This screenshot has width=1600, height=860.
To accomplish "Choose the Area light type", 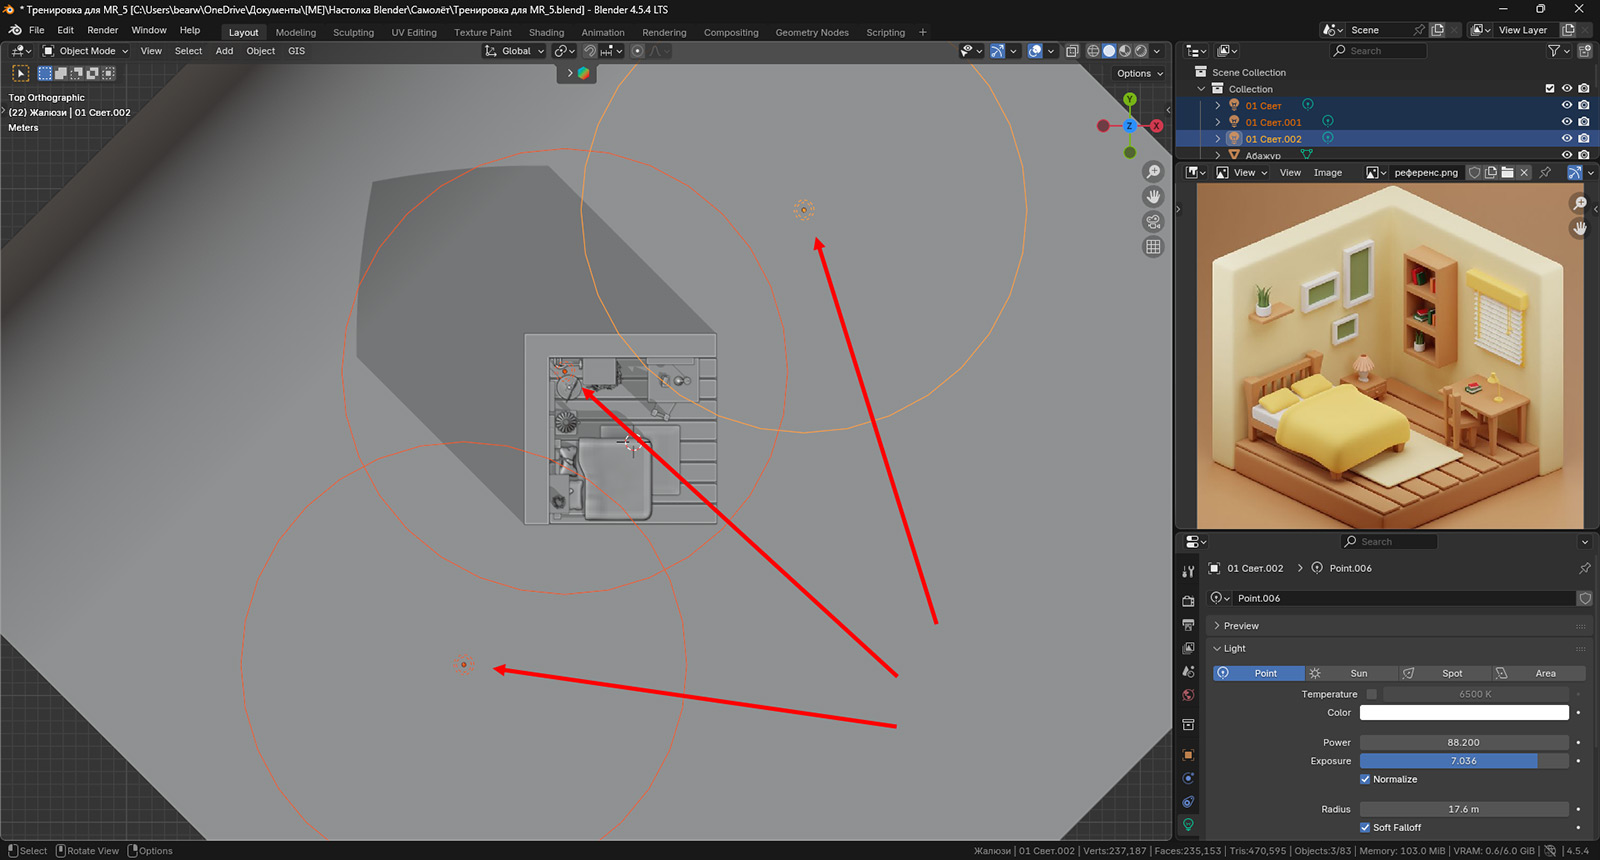I will [1538, 673].
